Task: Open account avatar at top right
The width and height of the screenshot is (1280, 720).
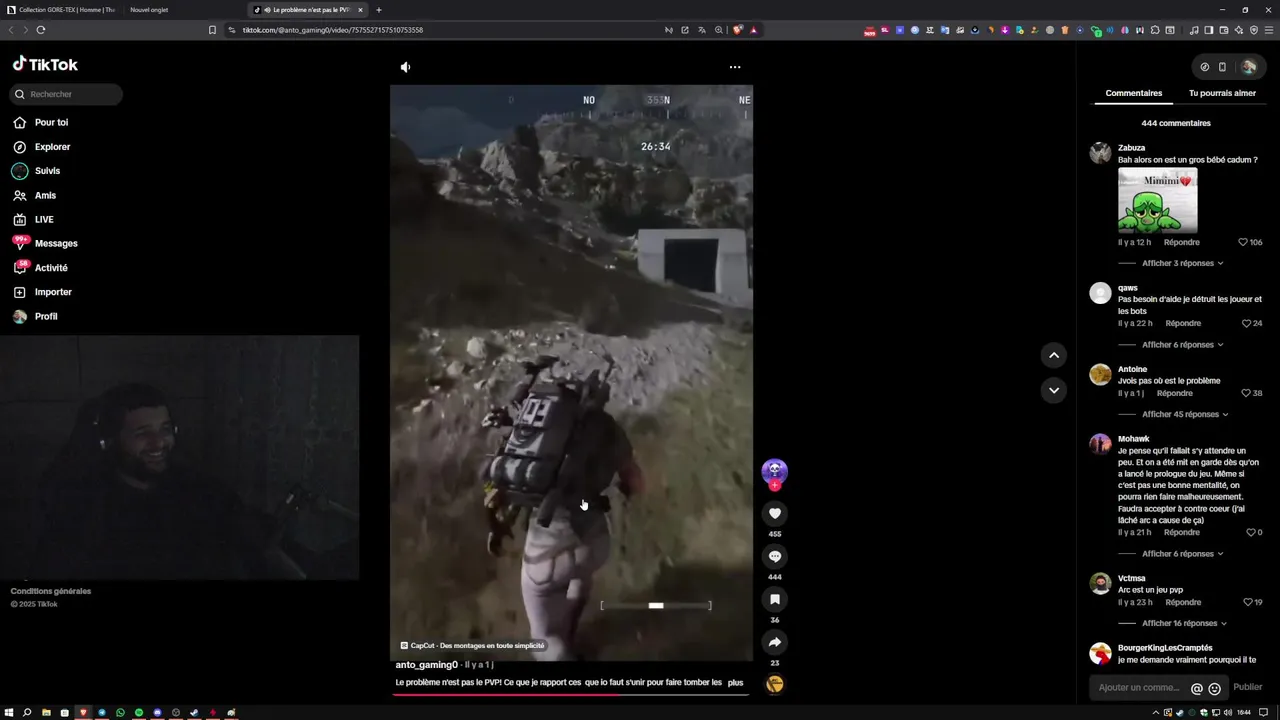Action: (x=1249, y=67)
